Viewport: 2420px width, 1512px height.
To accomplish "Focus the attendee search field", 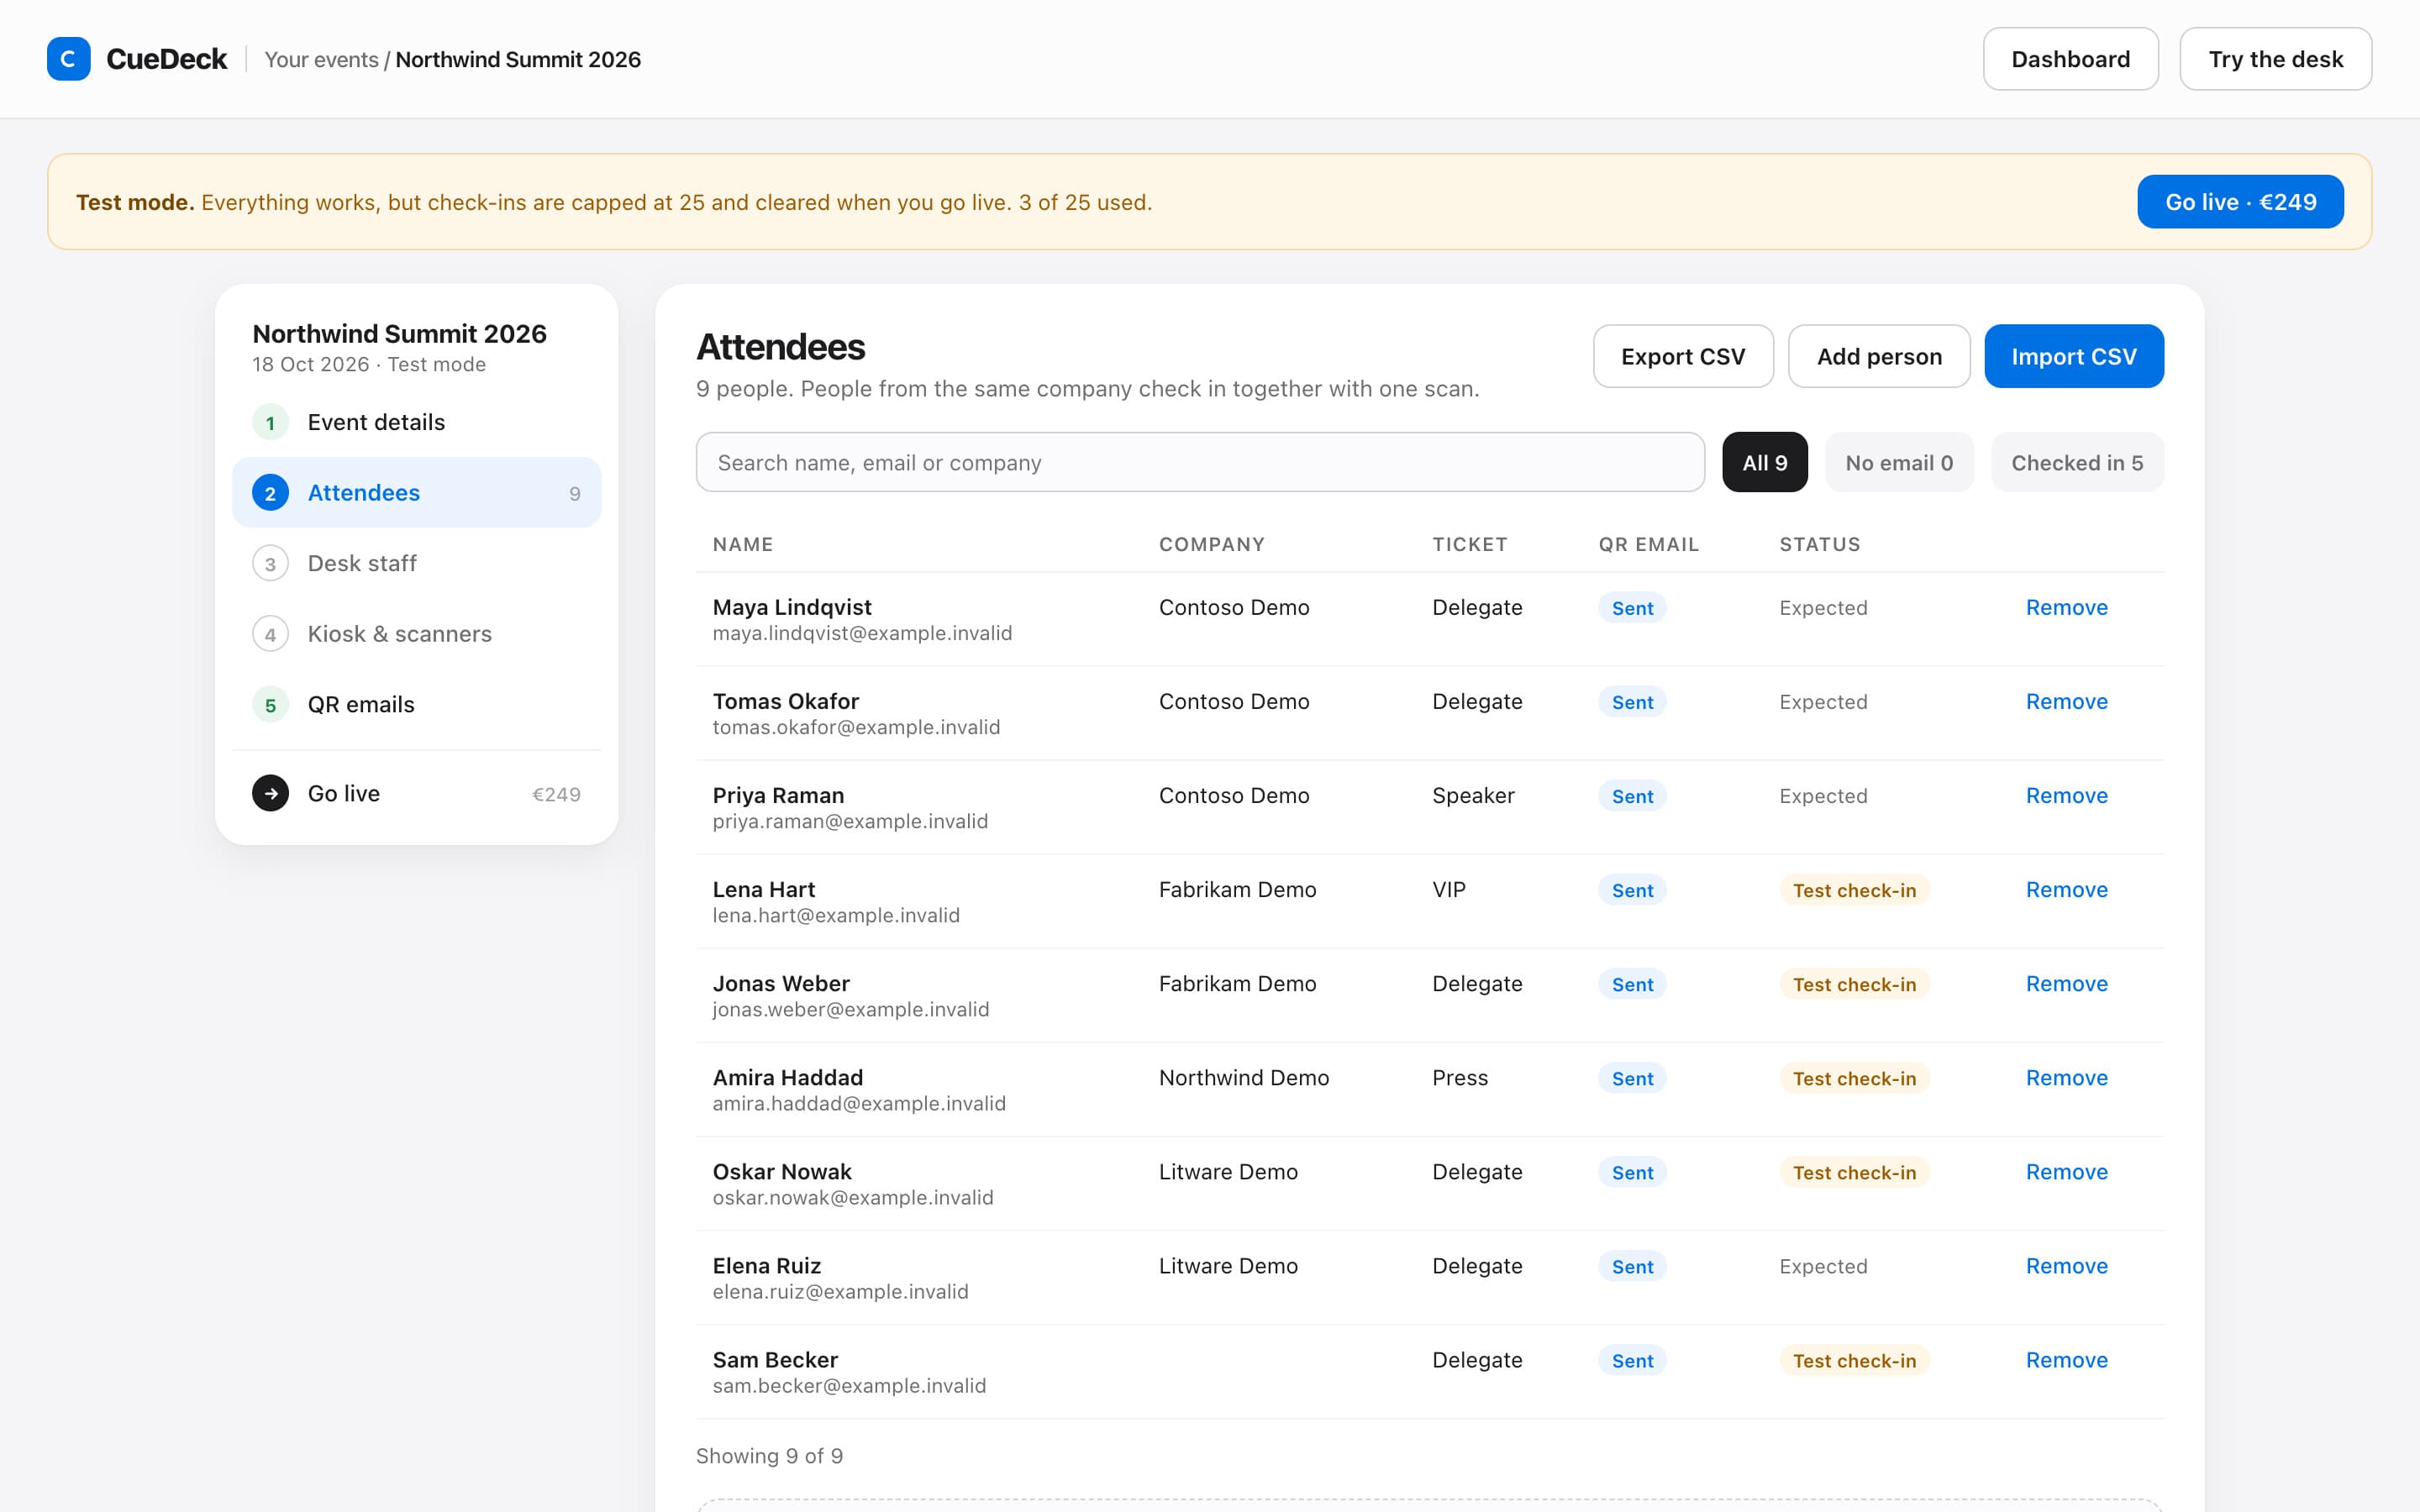I will pyautogui.click(x=1200, y=462).
